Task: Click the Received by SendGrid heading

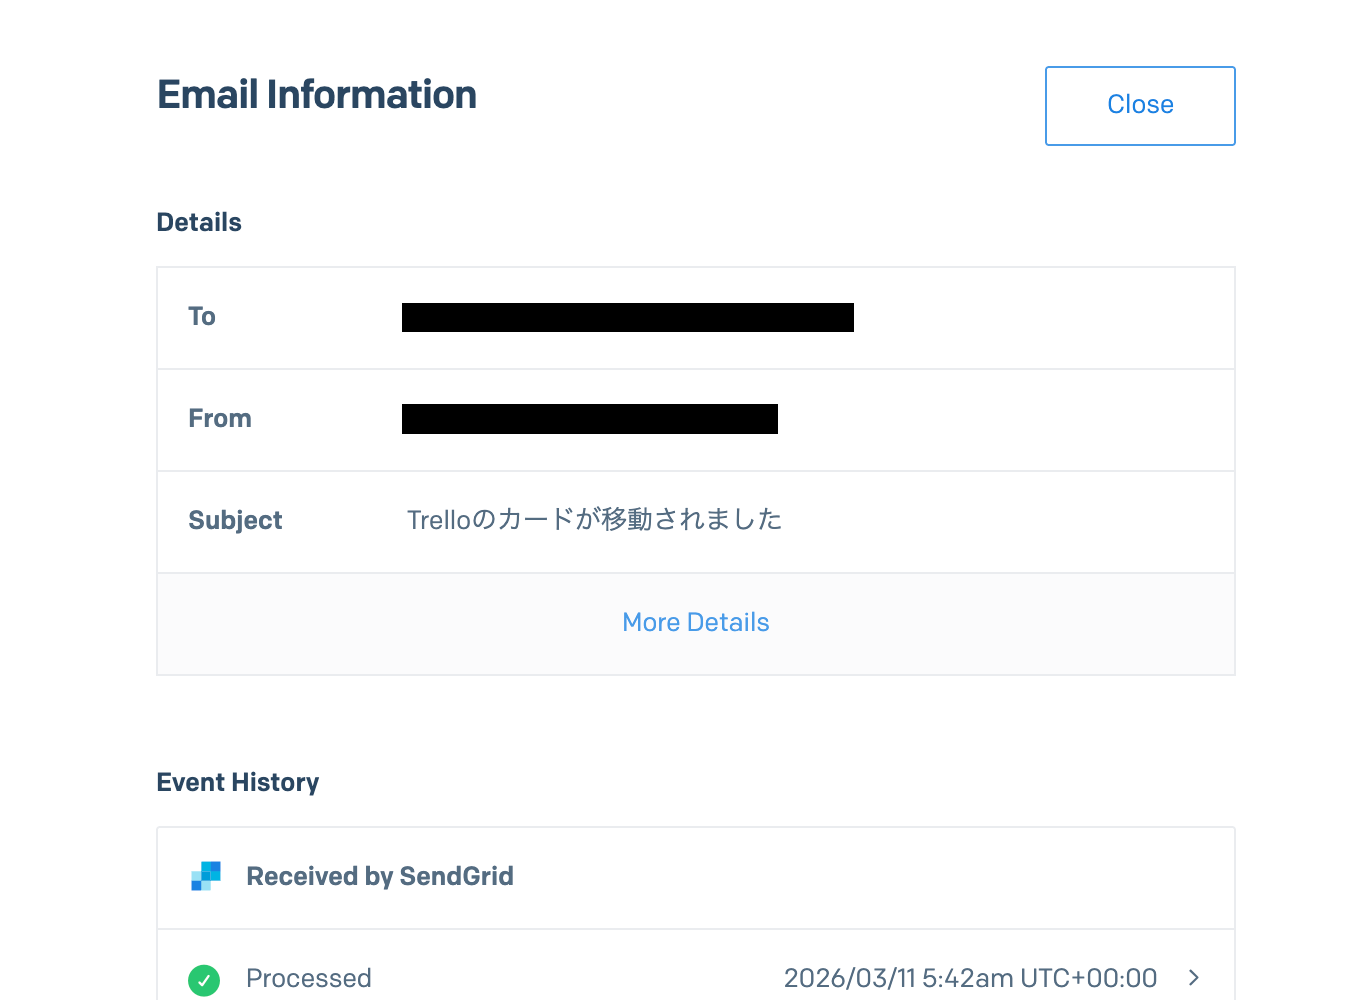Action: 379,876
